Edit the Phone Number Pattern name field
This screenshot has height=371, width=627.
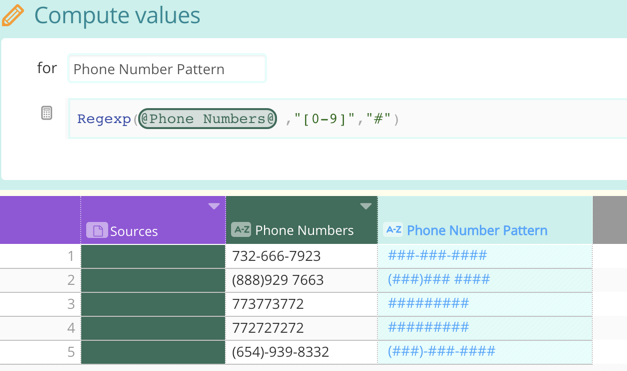[x=167, y=69]
